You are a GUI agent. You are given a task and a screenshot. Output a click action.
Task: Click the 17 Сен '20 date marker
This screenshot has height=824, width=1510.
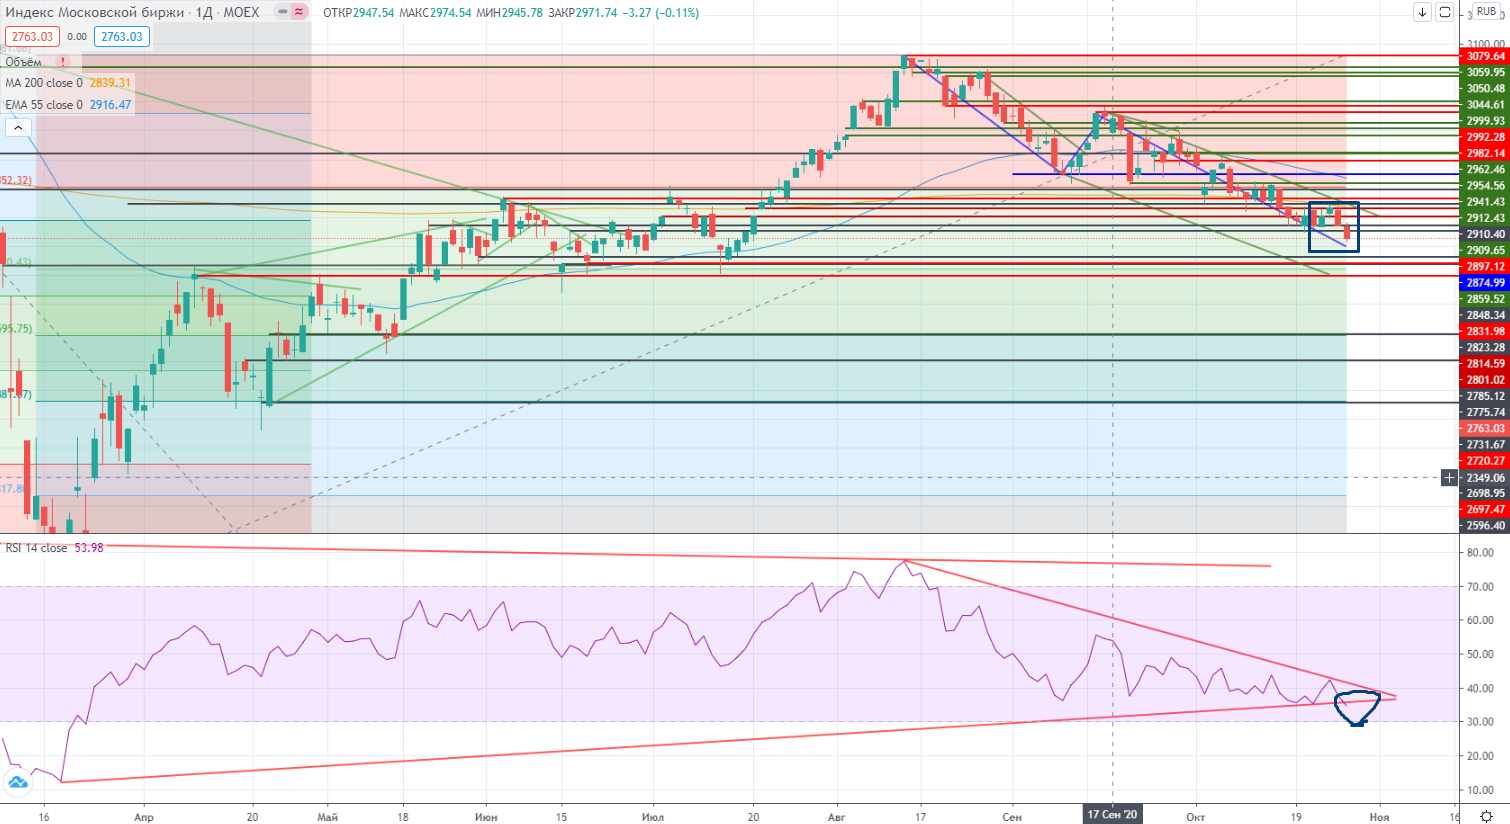[x=1112, y=815]
